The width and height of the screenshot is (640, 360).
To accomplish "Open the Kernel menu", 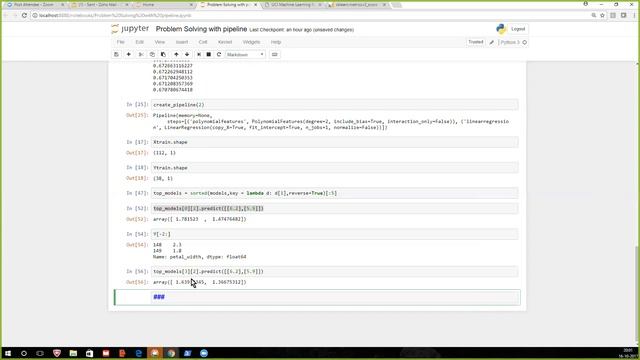I will (x=225, y=42).
